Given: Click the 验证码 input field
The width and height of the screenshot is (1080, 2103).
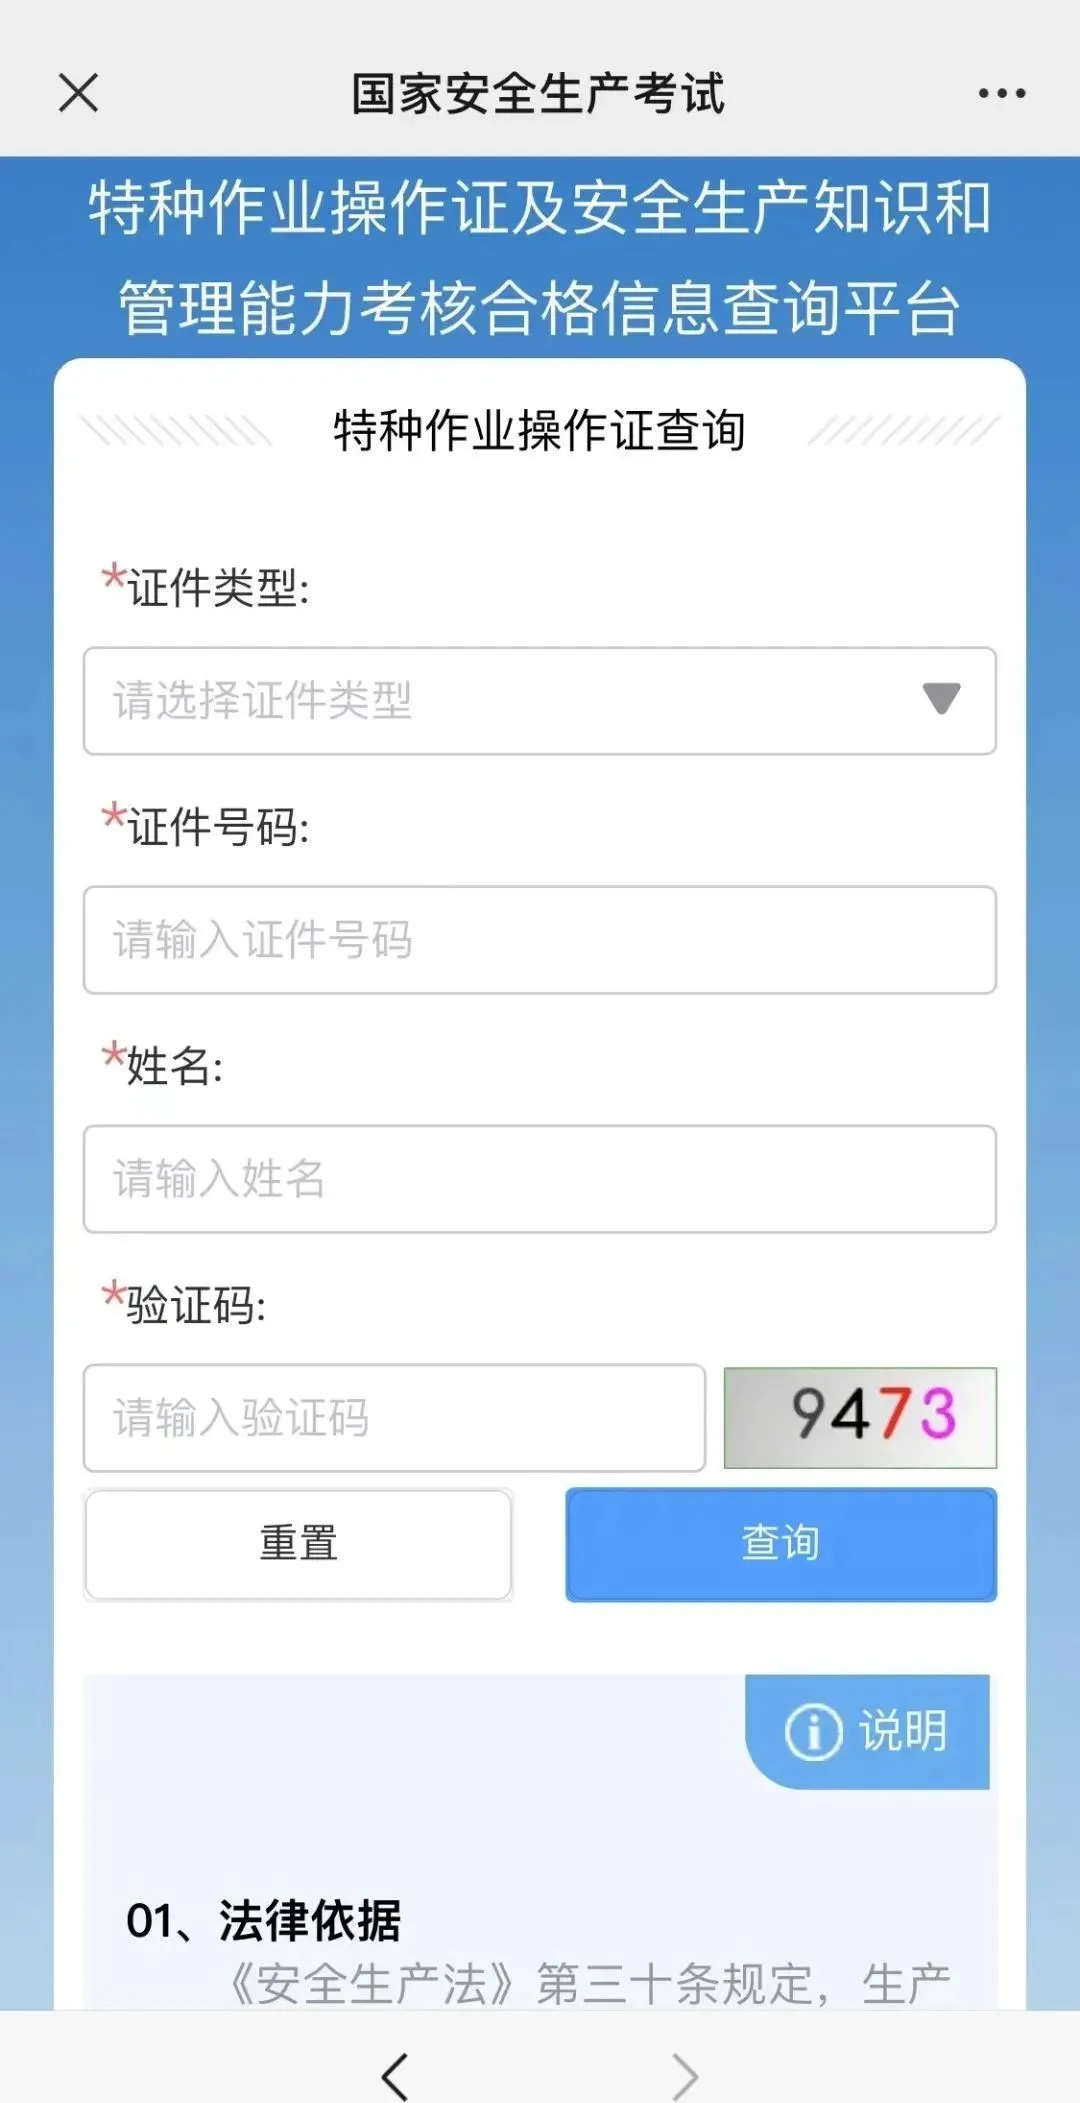Looking at the screenshot, I should coord(394,1418).
